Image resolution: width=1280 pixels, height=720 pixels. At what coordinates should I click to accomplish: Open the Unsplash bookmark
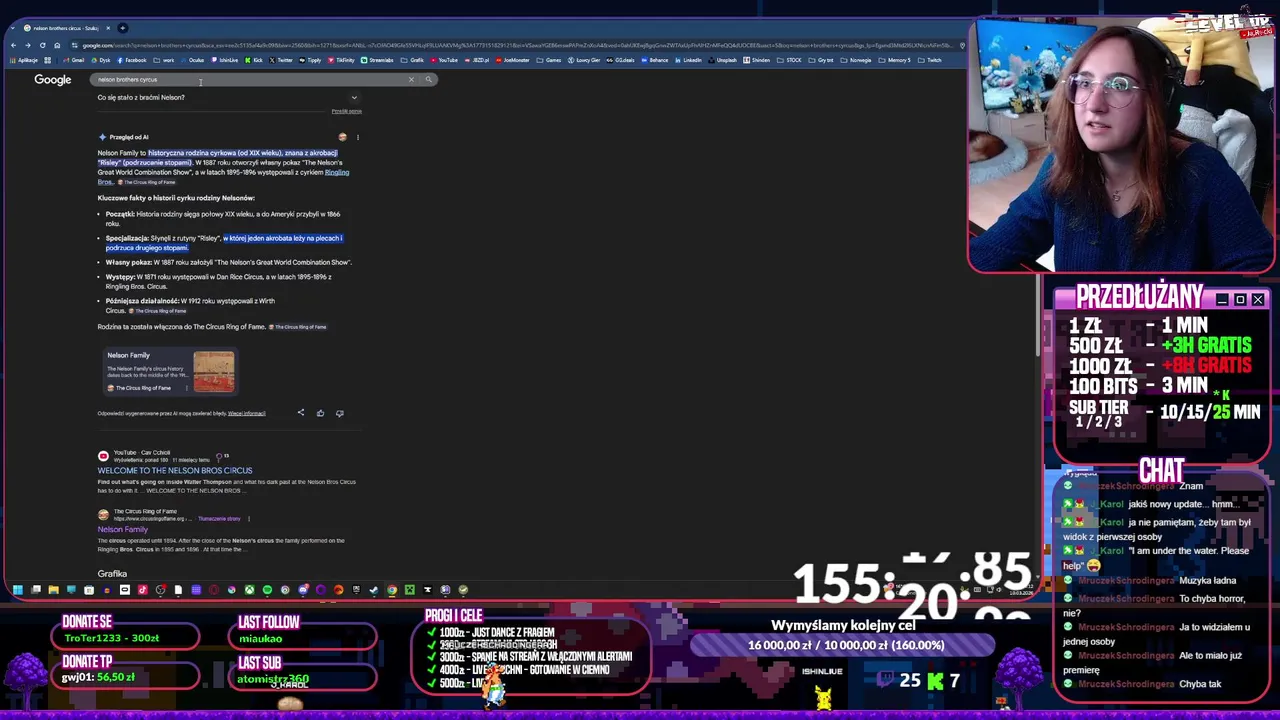[722, 60]
